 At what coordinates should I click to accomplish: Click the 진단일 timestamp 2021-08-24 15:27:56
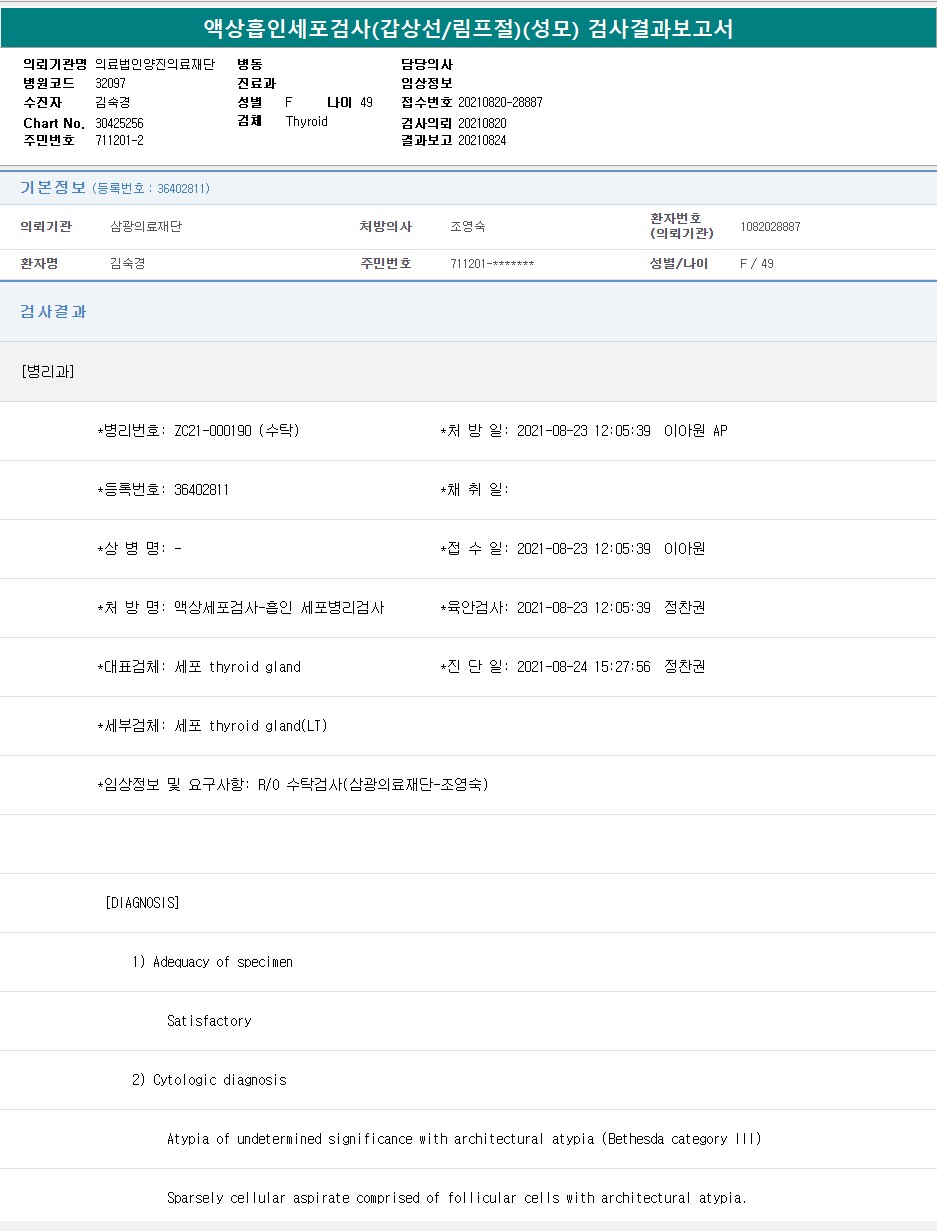pyautogui.click(x=583, y=667)
